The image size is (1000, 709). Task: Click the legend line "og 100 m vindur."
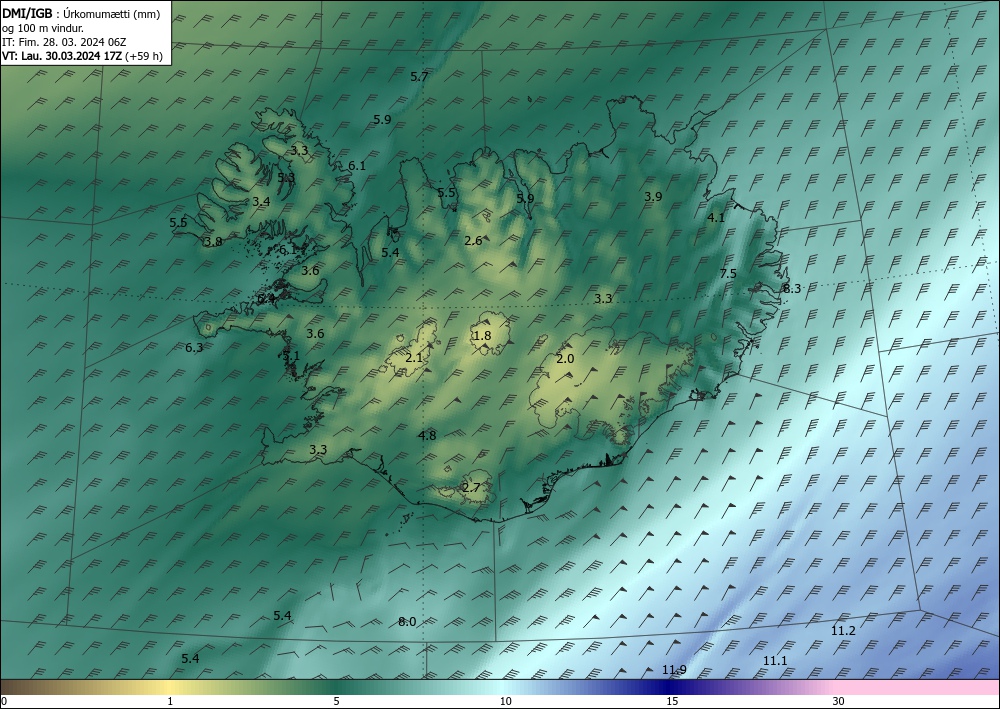pyautogui.click(x=43, y=28)
